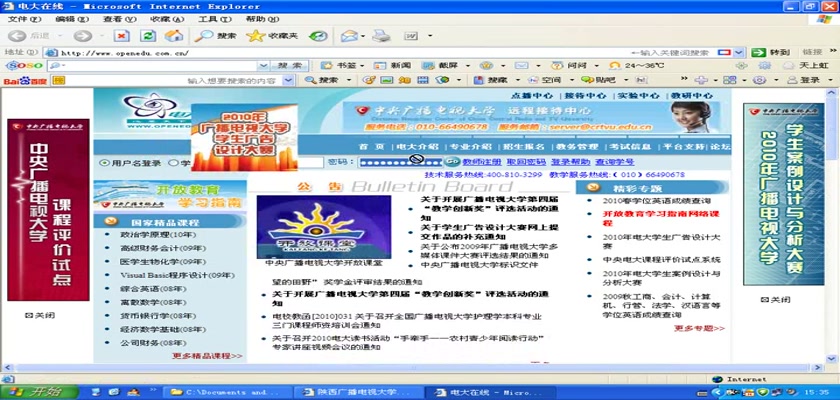The image size is (840, 400).
Task: Click the 密码 password field
Action: [401, 162]
